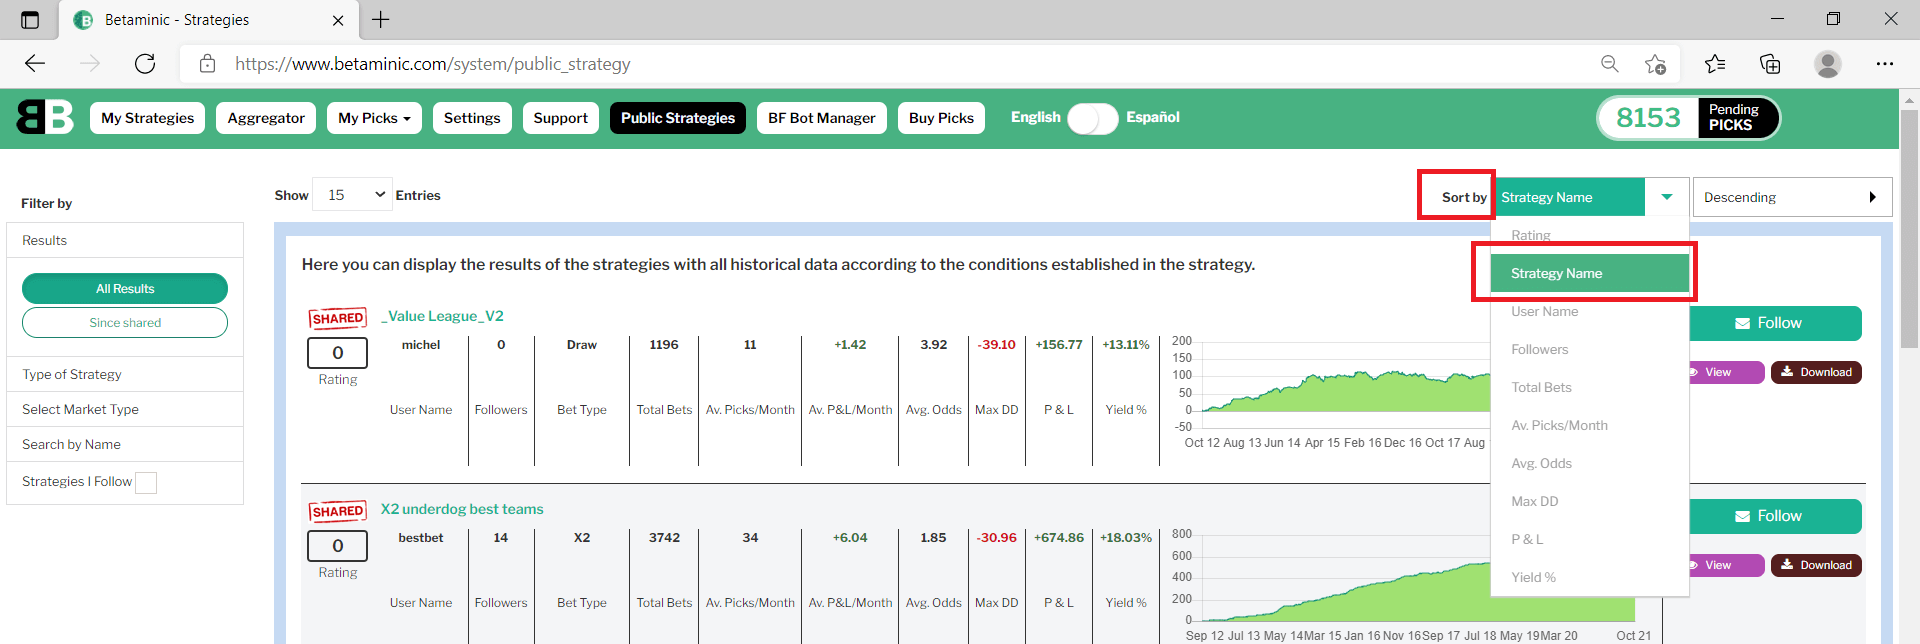Select Yield % in the sort list
Image resolution: width=1920 pixels, height=644 pixels.
(1590, 577)
